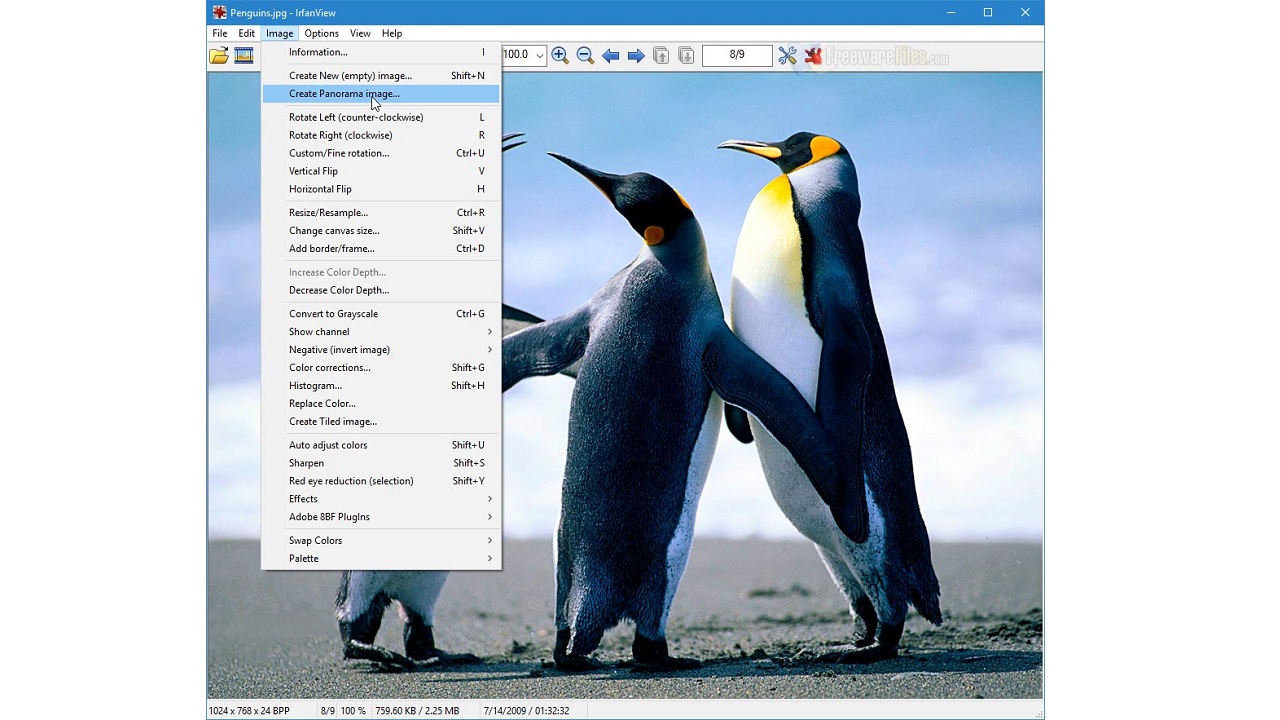Viewport: 1280px width, 720px height.
Task: Zoom out with the minus magnifier icon
Action: click(x=585, y=55)
